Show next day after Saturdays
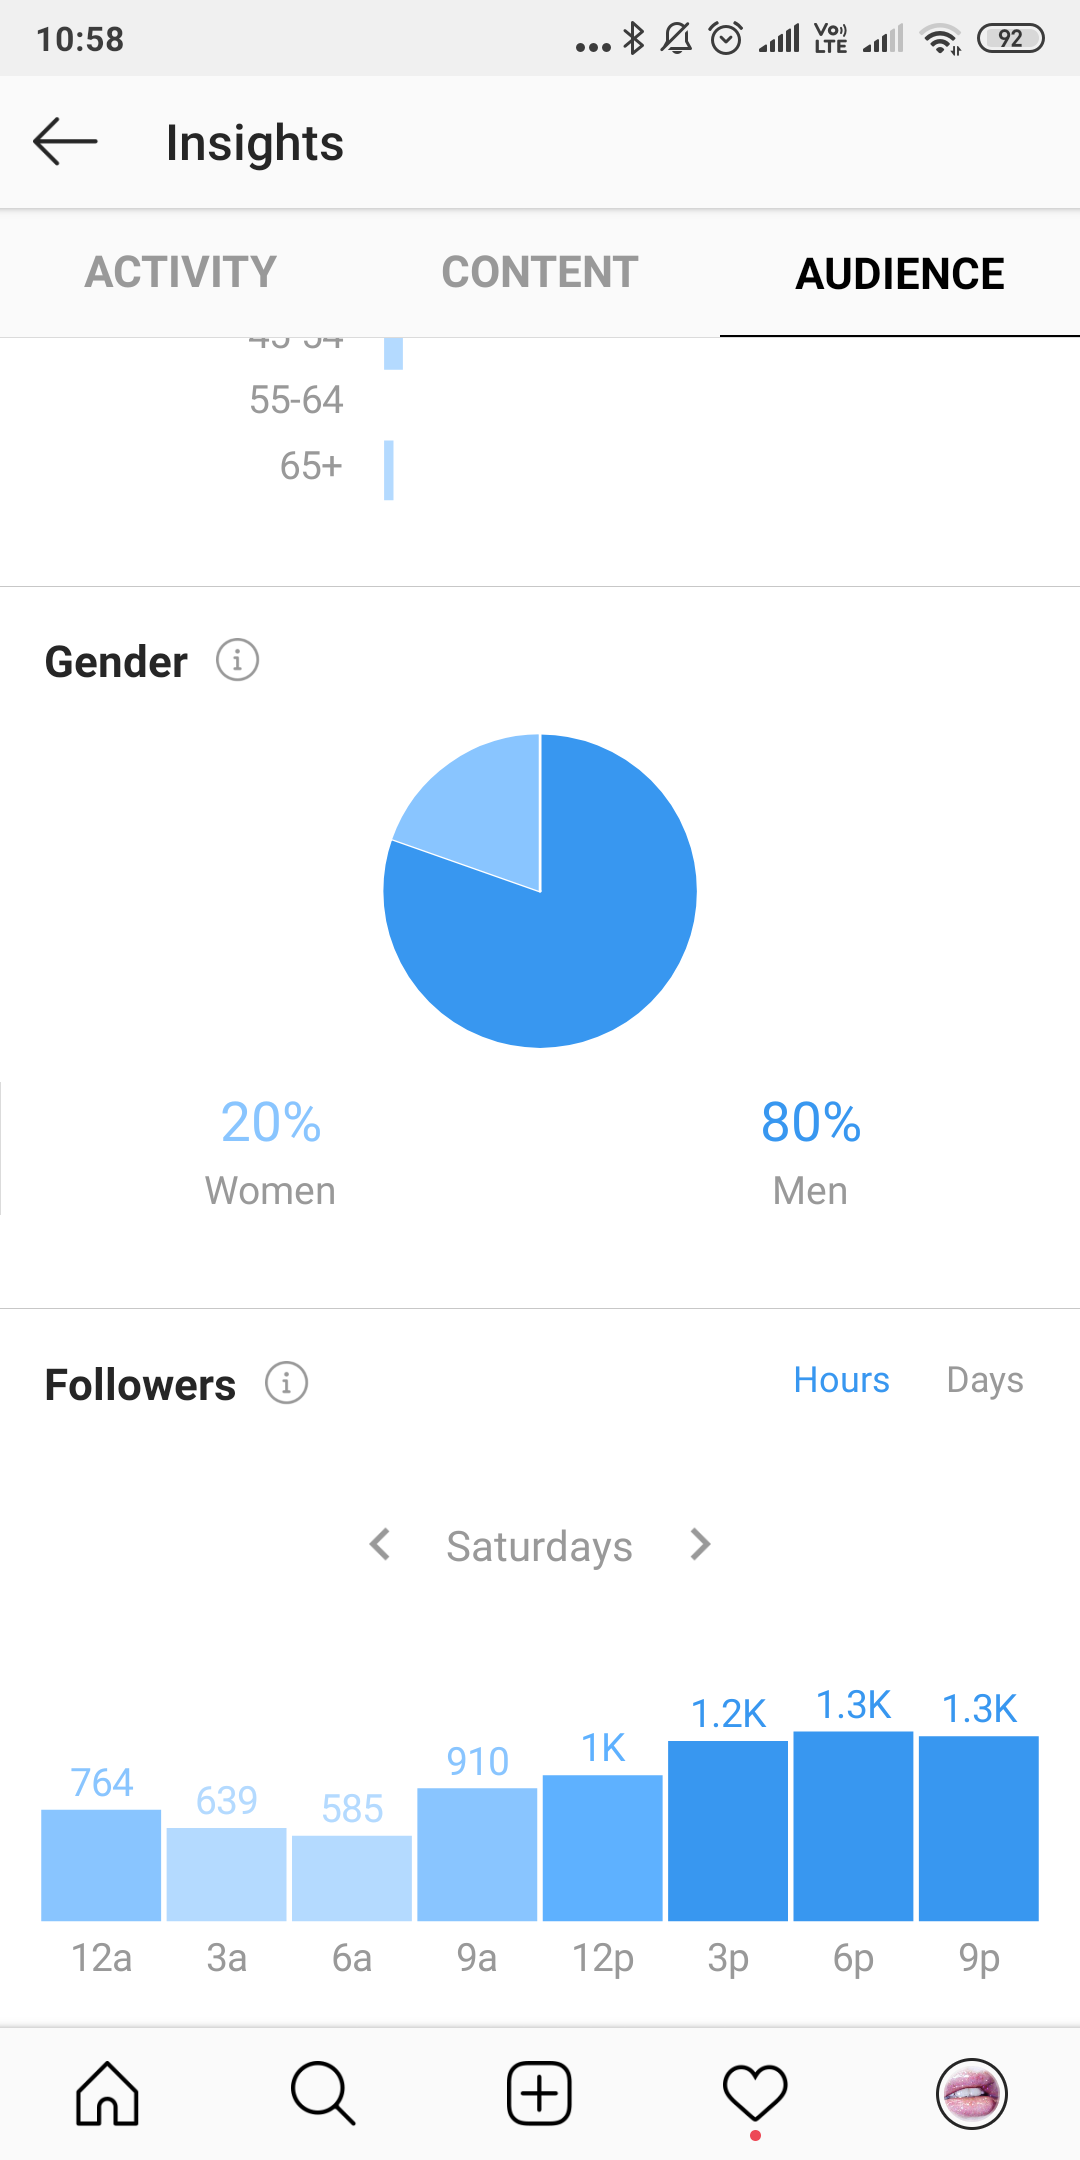The image size is (1080, 2160). [700, 1544]
